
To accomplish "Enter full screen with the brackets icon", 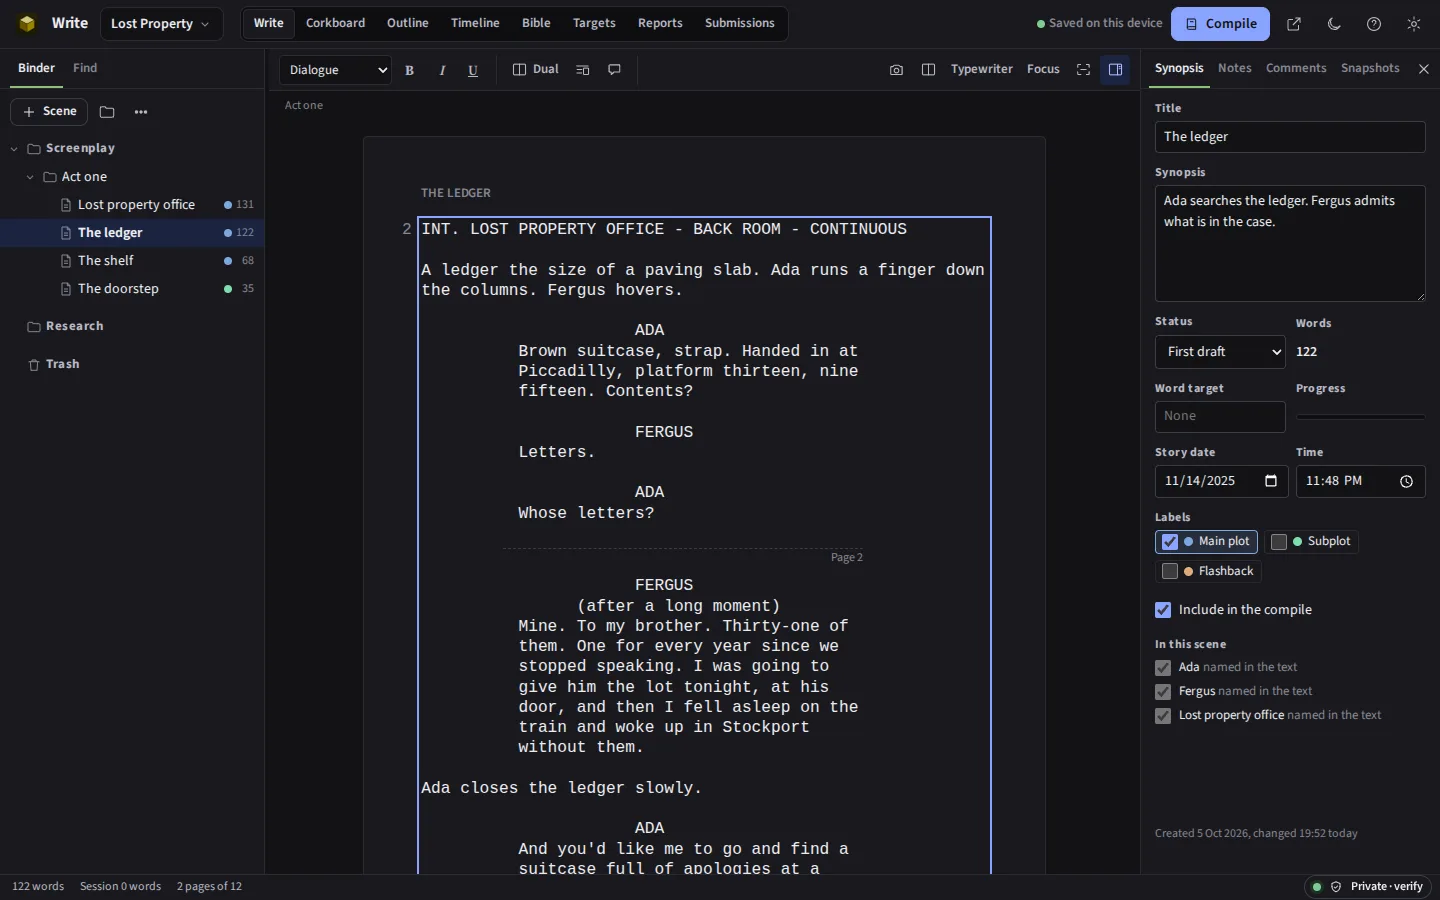I will (1083, 70).
